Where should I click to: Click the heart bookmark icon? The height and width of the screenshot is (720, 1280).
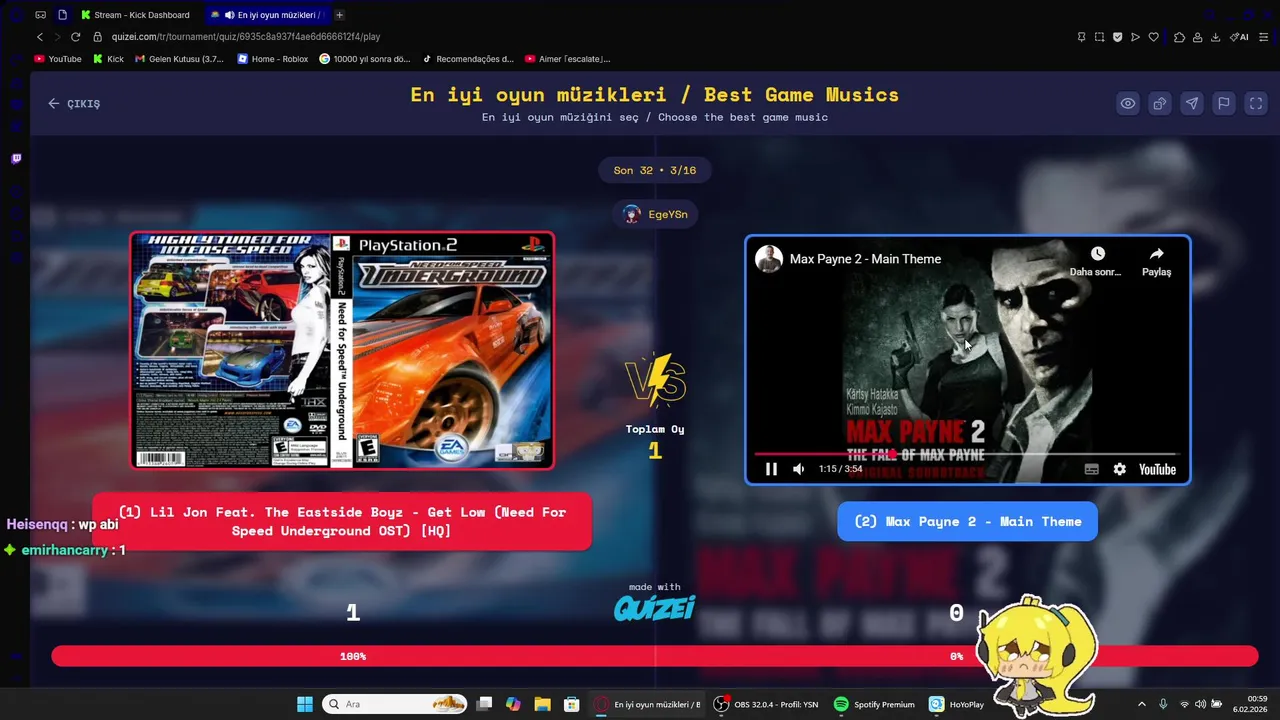(x=1153, y=37)
